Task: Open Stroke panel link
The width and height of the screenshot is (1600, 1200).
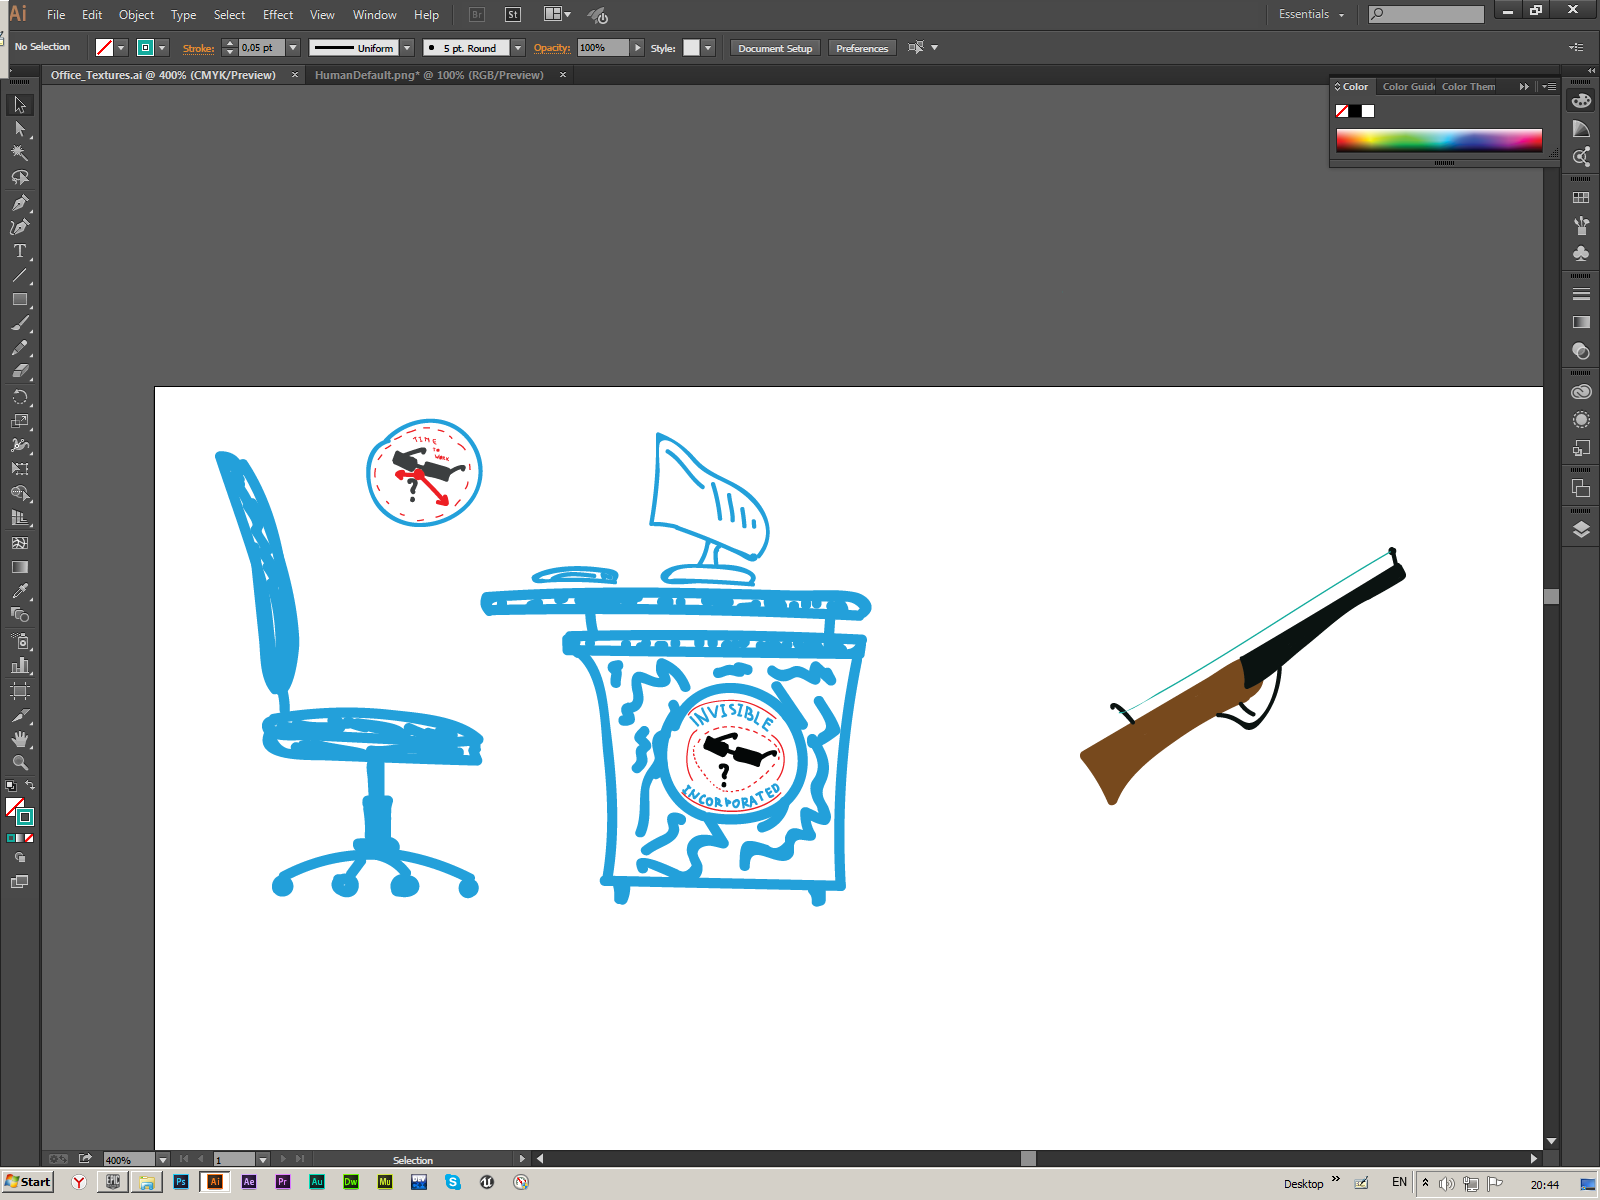Action: coord(198,48)
